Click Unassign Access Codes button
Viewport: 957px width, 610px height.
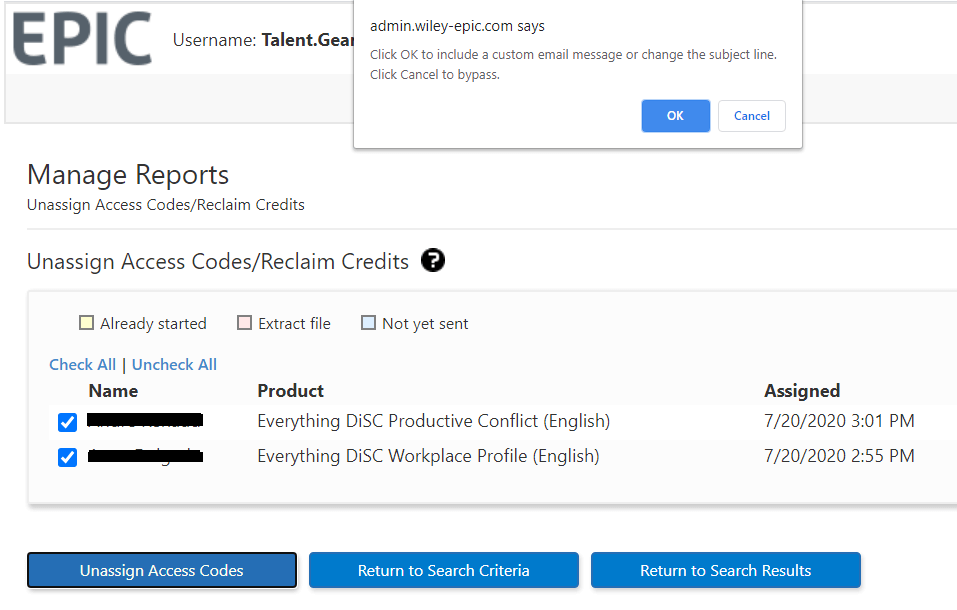pos(162,570)
